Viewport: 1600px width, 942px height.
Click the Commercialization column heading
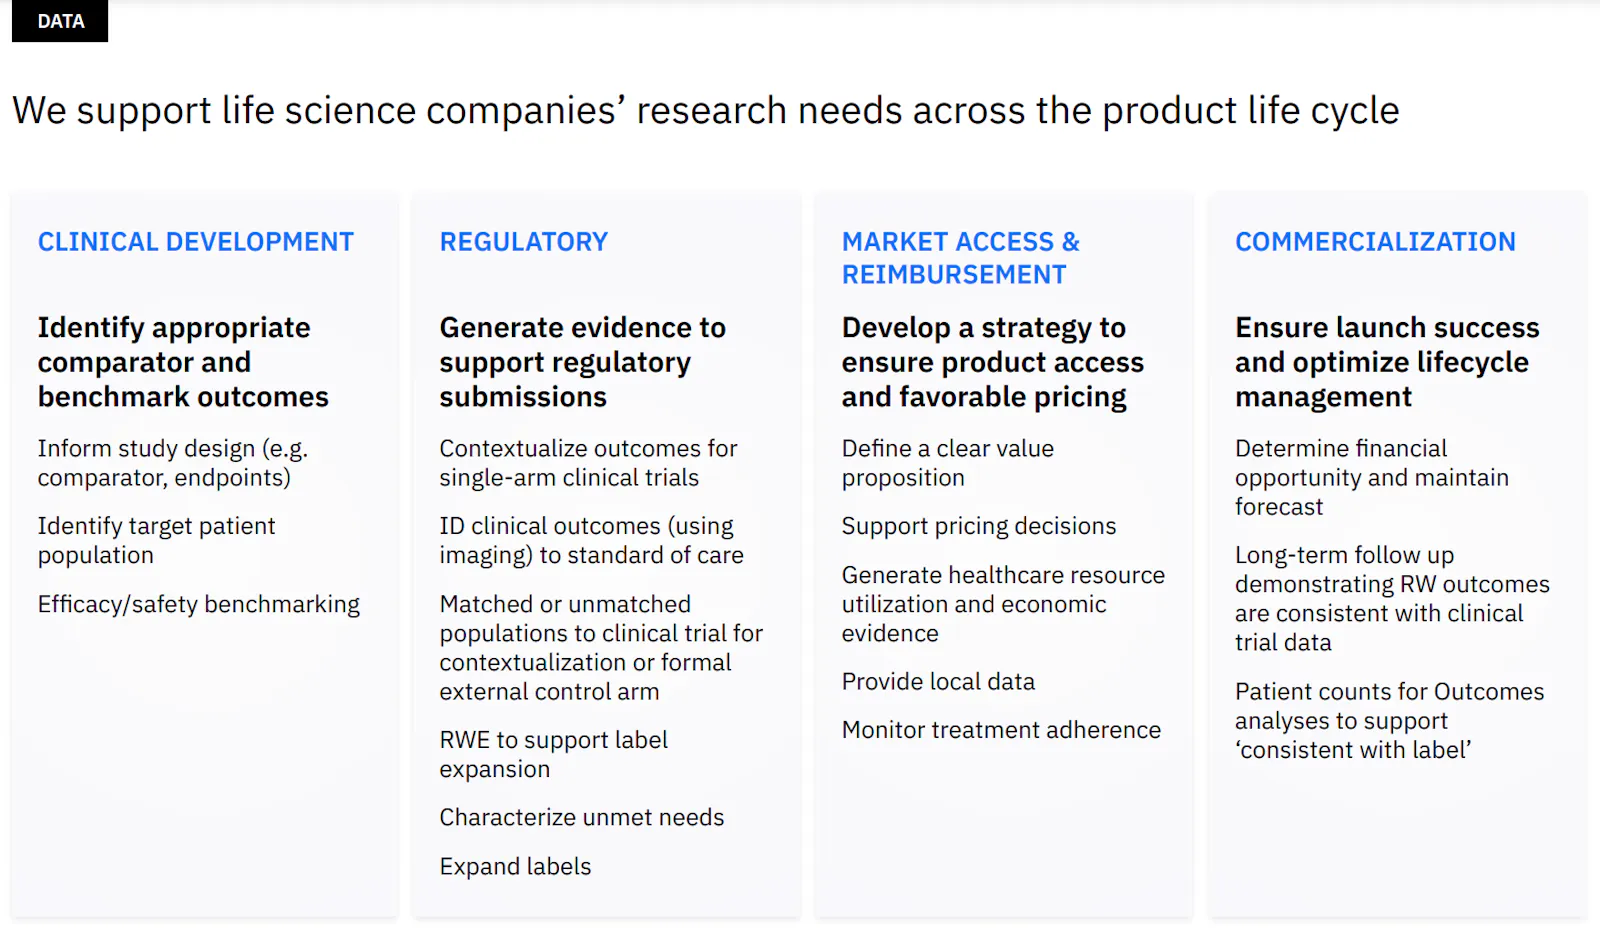coord(1375,242)
